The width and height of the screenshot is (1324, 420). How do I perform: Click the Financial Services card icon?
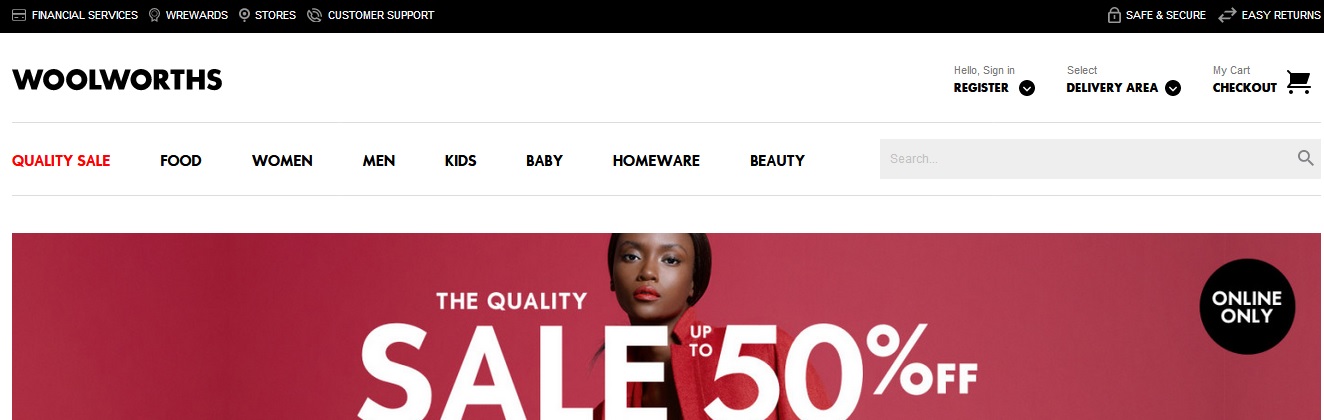click(19, 15)
